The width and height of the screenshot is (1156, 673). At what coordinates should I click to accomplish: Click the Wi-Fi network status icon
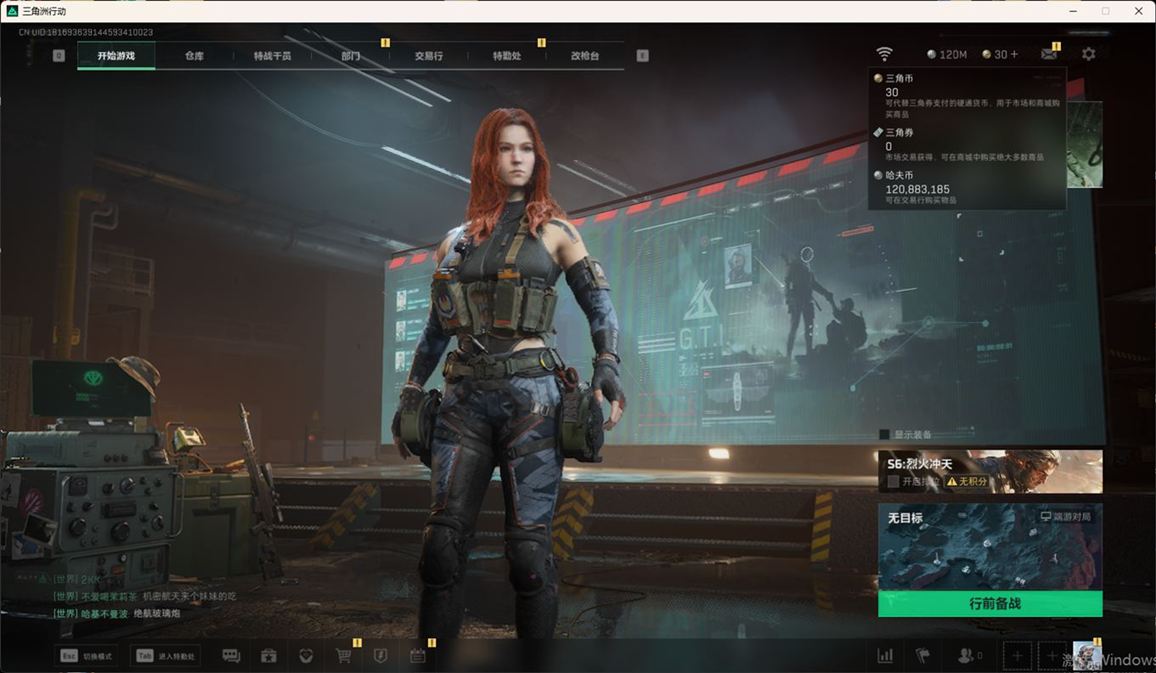(884, 54)
